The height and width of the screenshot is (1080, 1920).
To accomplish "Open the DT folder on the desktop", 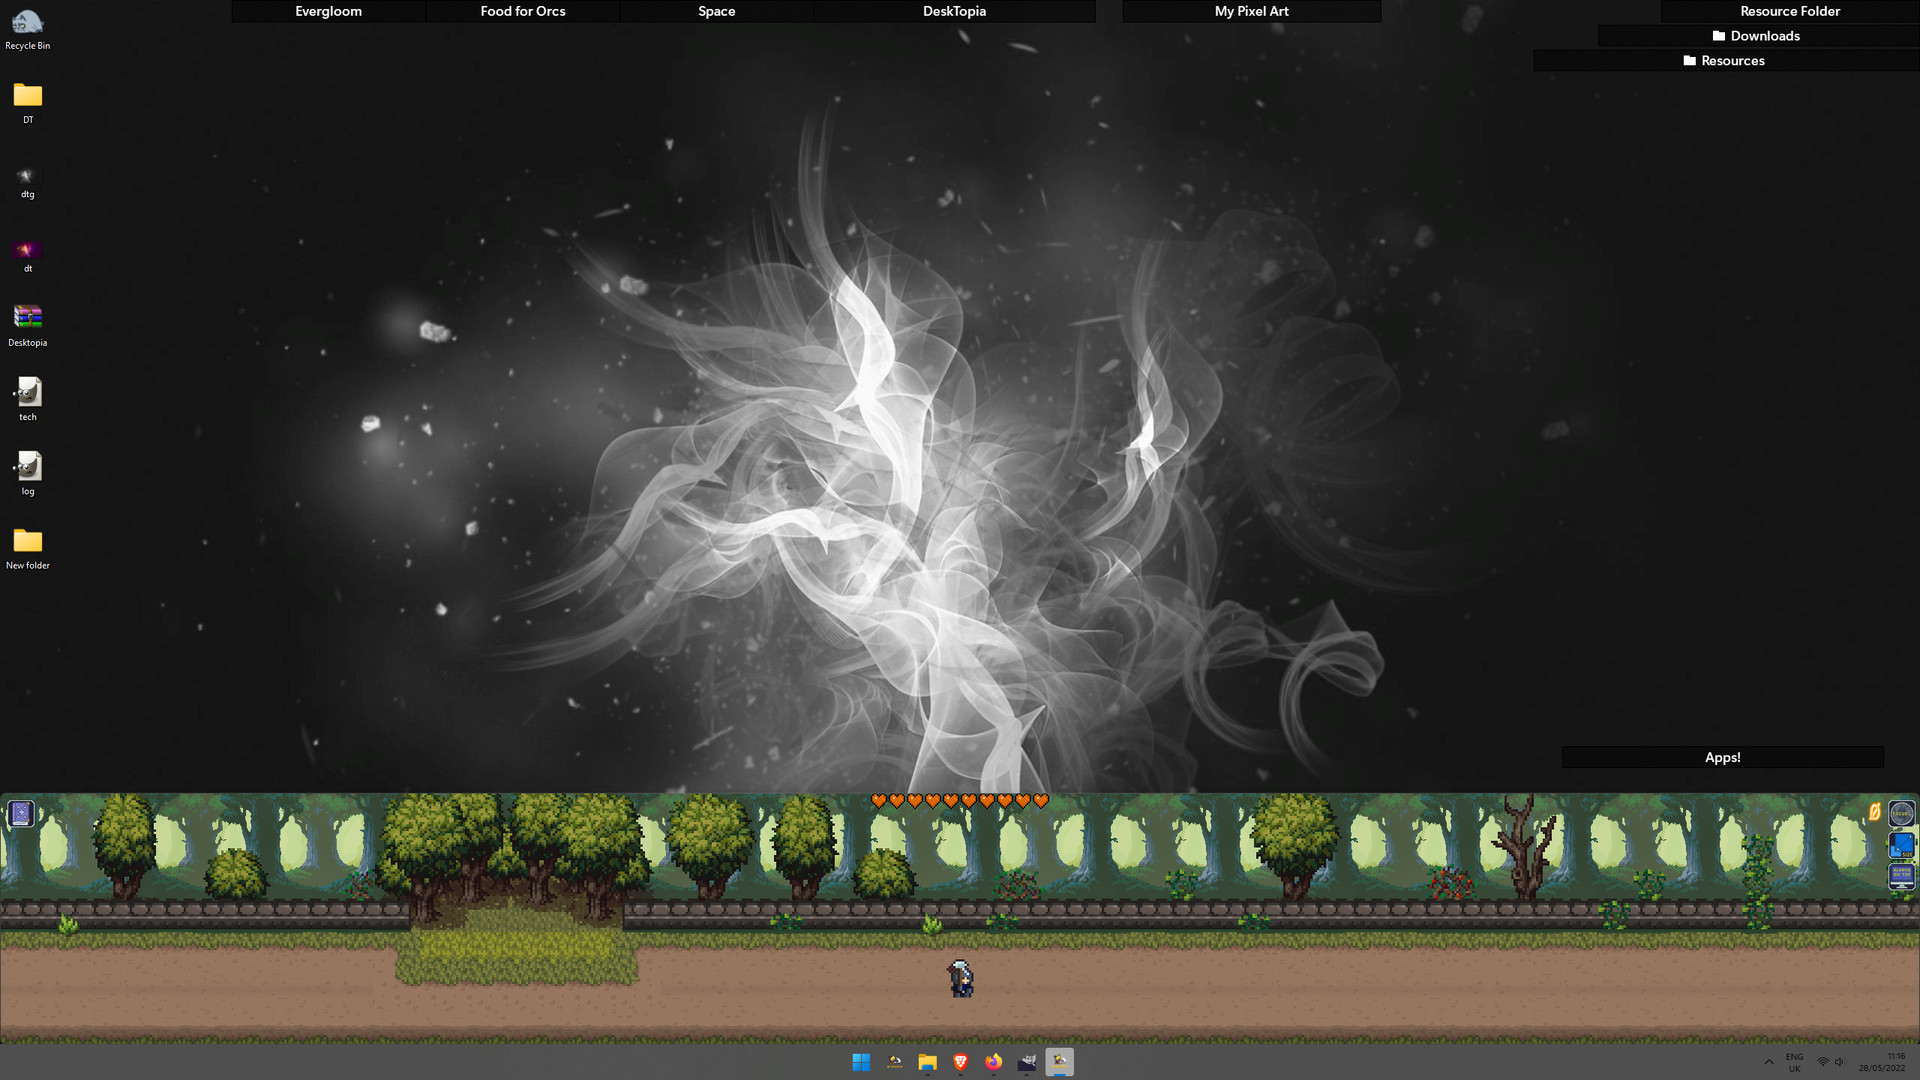I will [28, 103].
